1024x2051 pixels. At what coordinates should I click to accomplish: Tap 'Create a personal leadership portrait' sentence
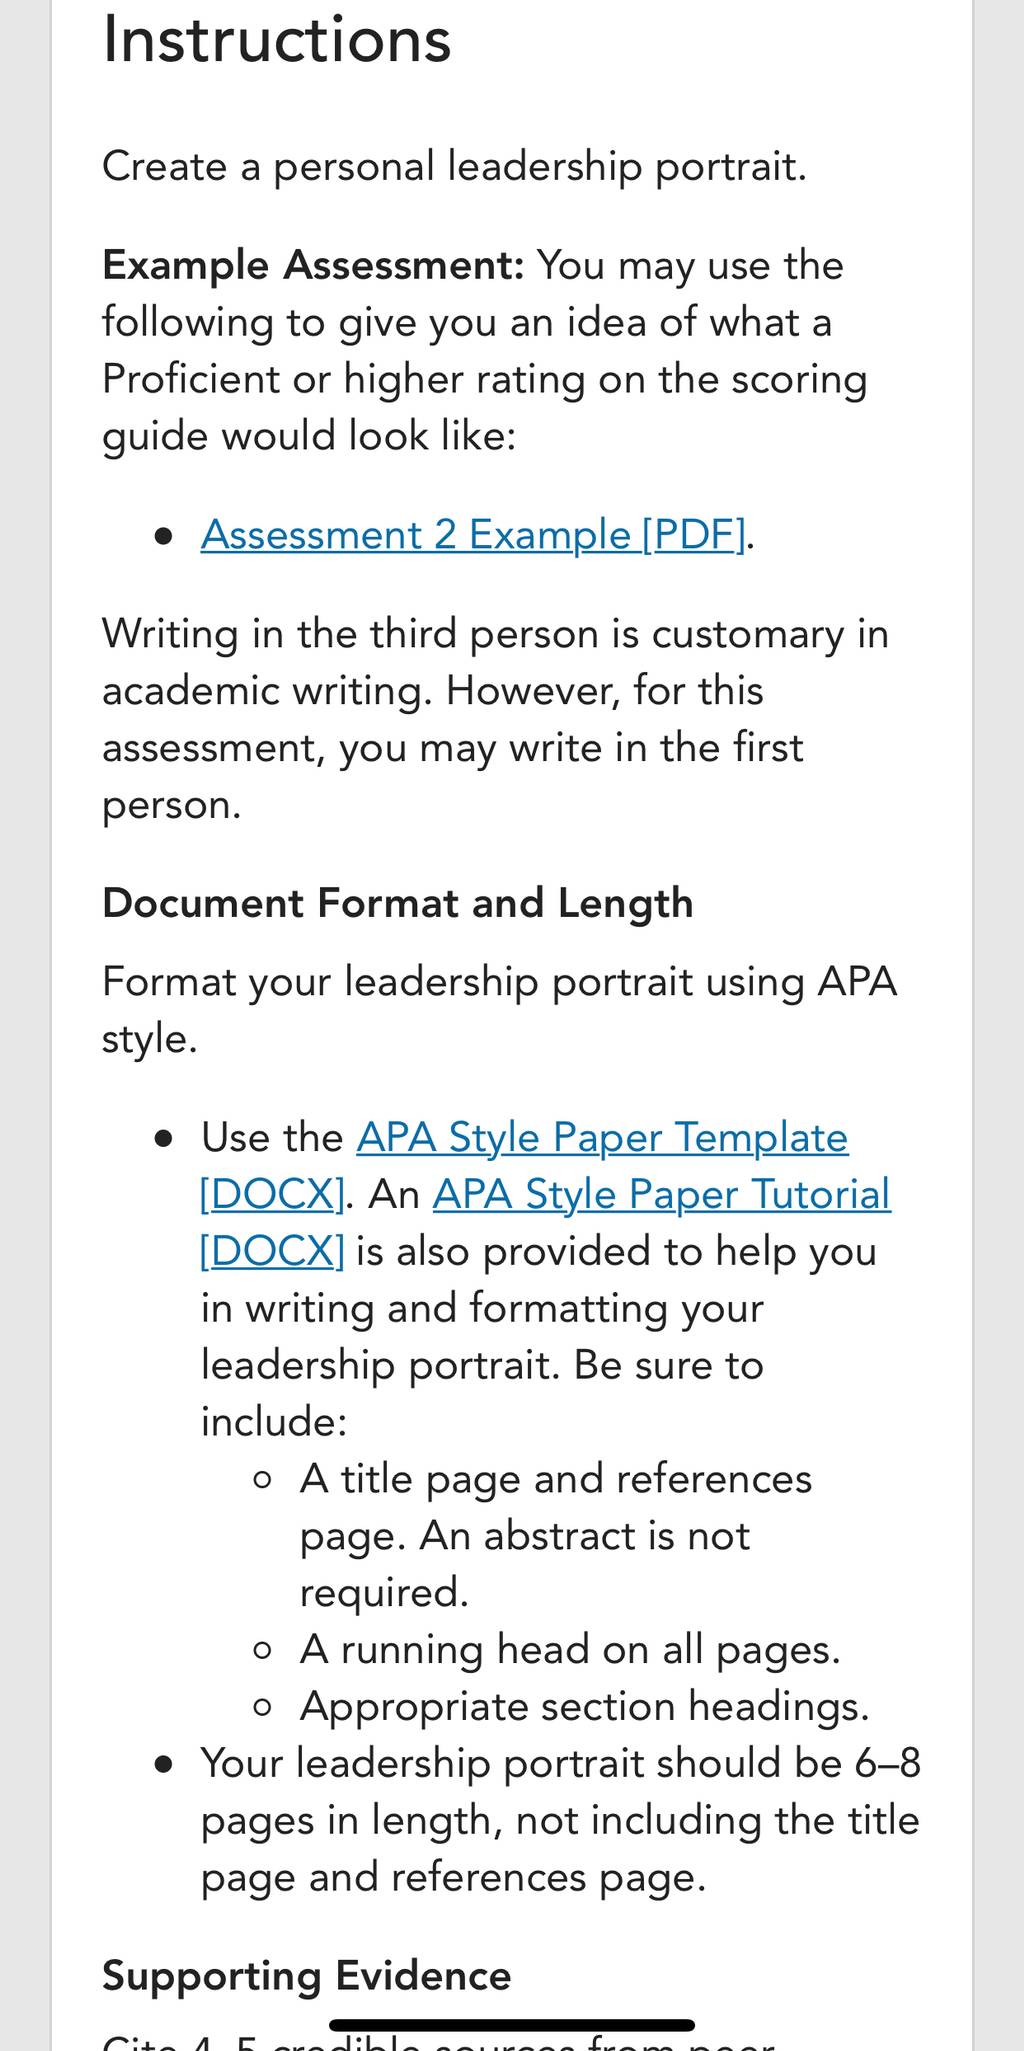[x=455, y=166]
